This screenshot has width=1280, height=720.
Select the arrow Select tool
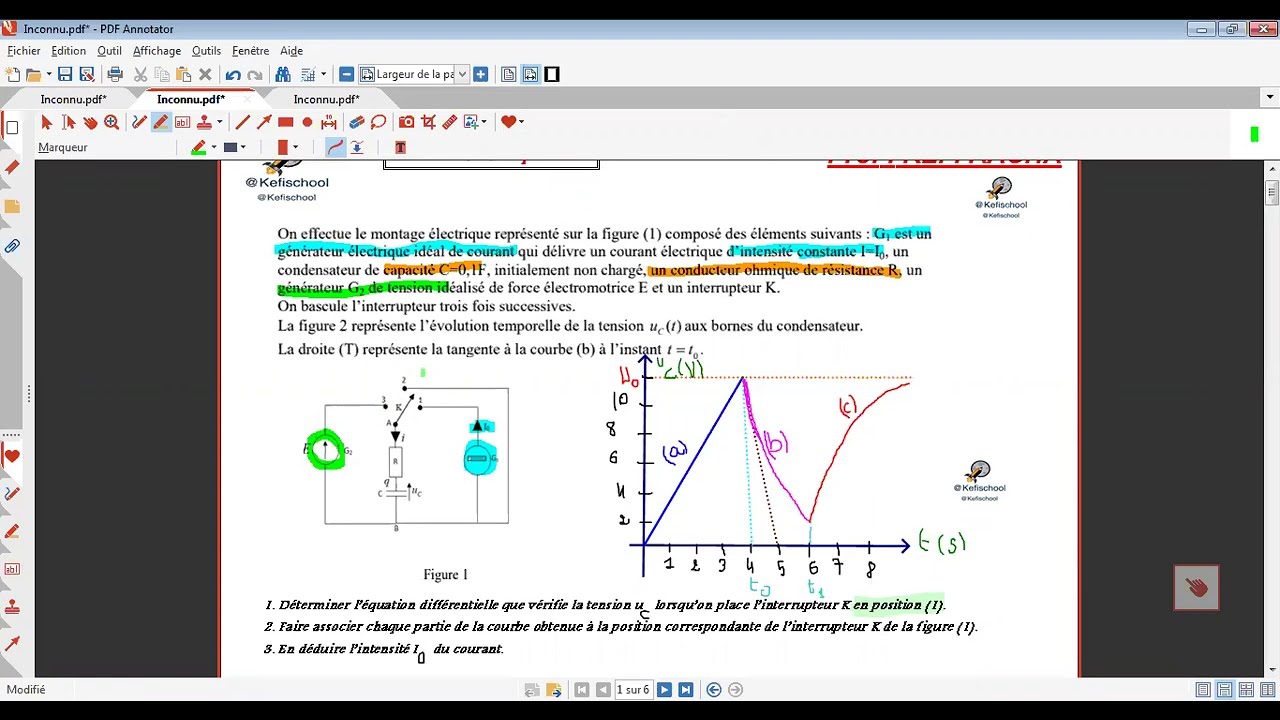[46, 122]
